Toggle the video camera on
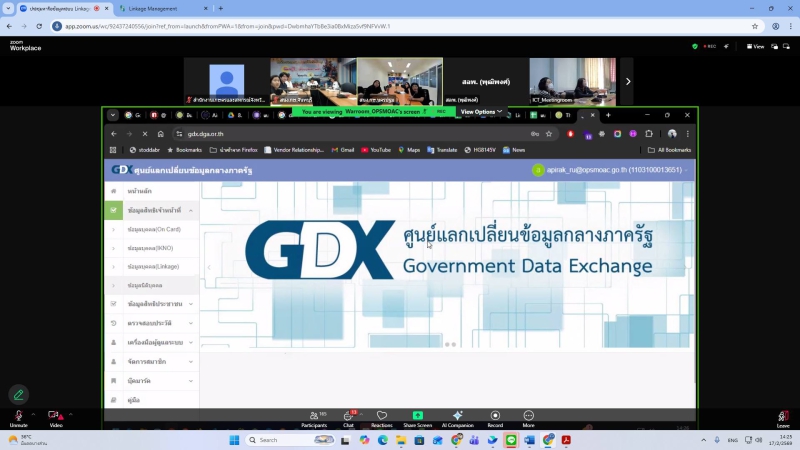Screen dimensions: 800x450 coord(56,417)
